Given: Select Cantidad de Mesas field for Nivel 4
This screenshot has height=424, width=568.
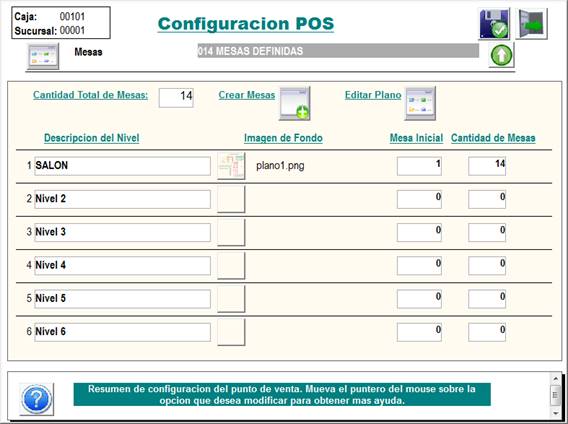Looking at the screenshot, I should coord(487,266).
